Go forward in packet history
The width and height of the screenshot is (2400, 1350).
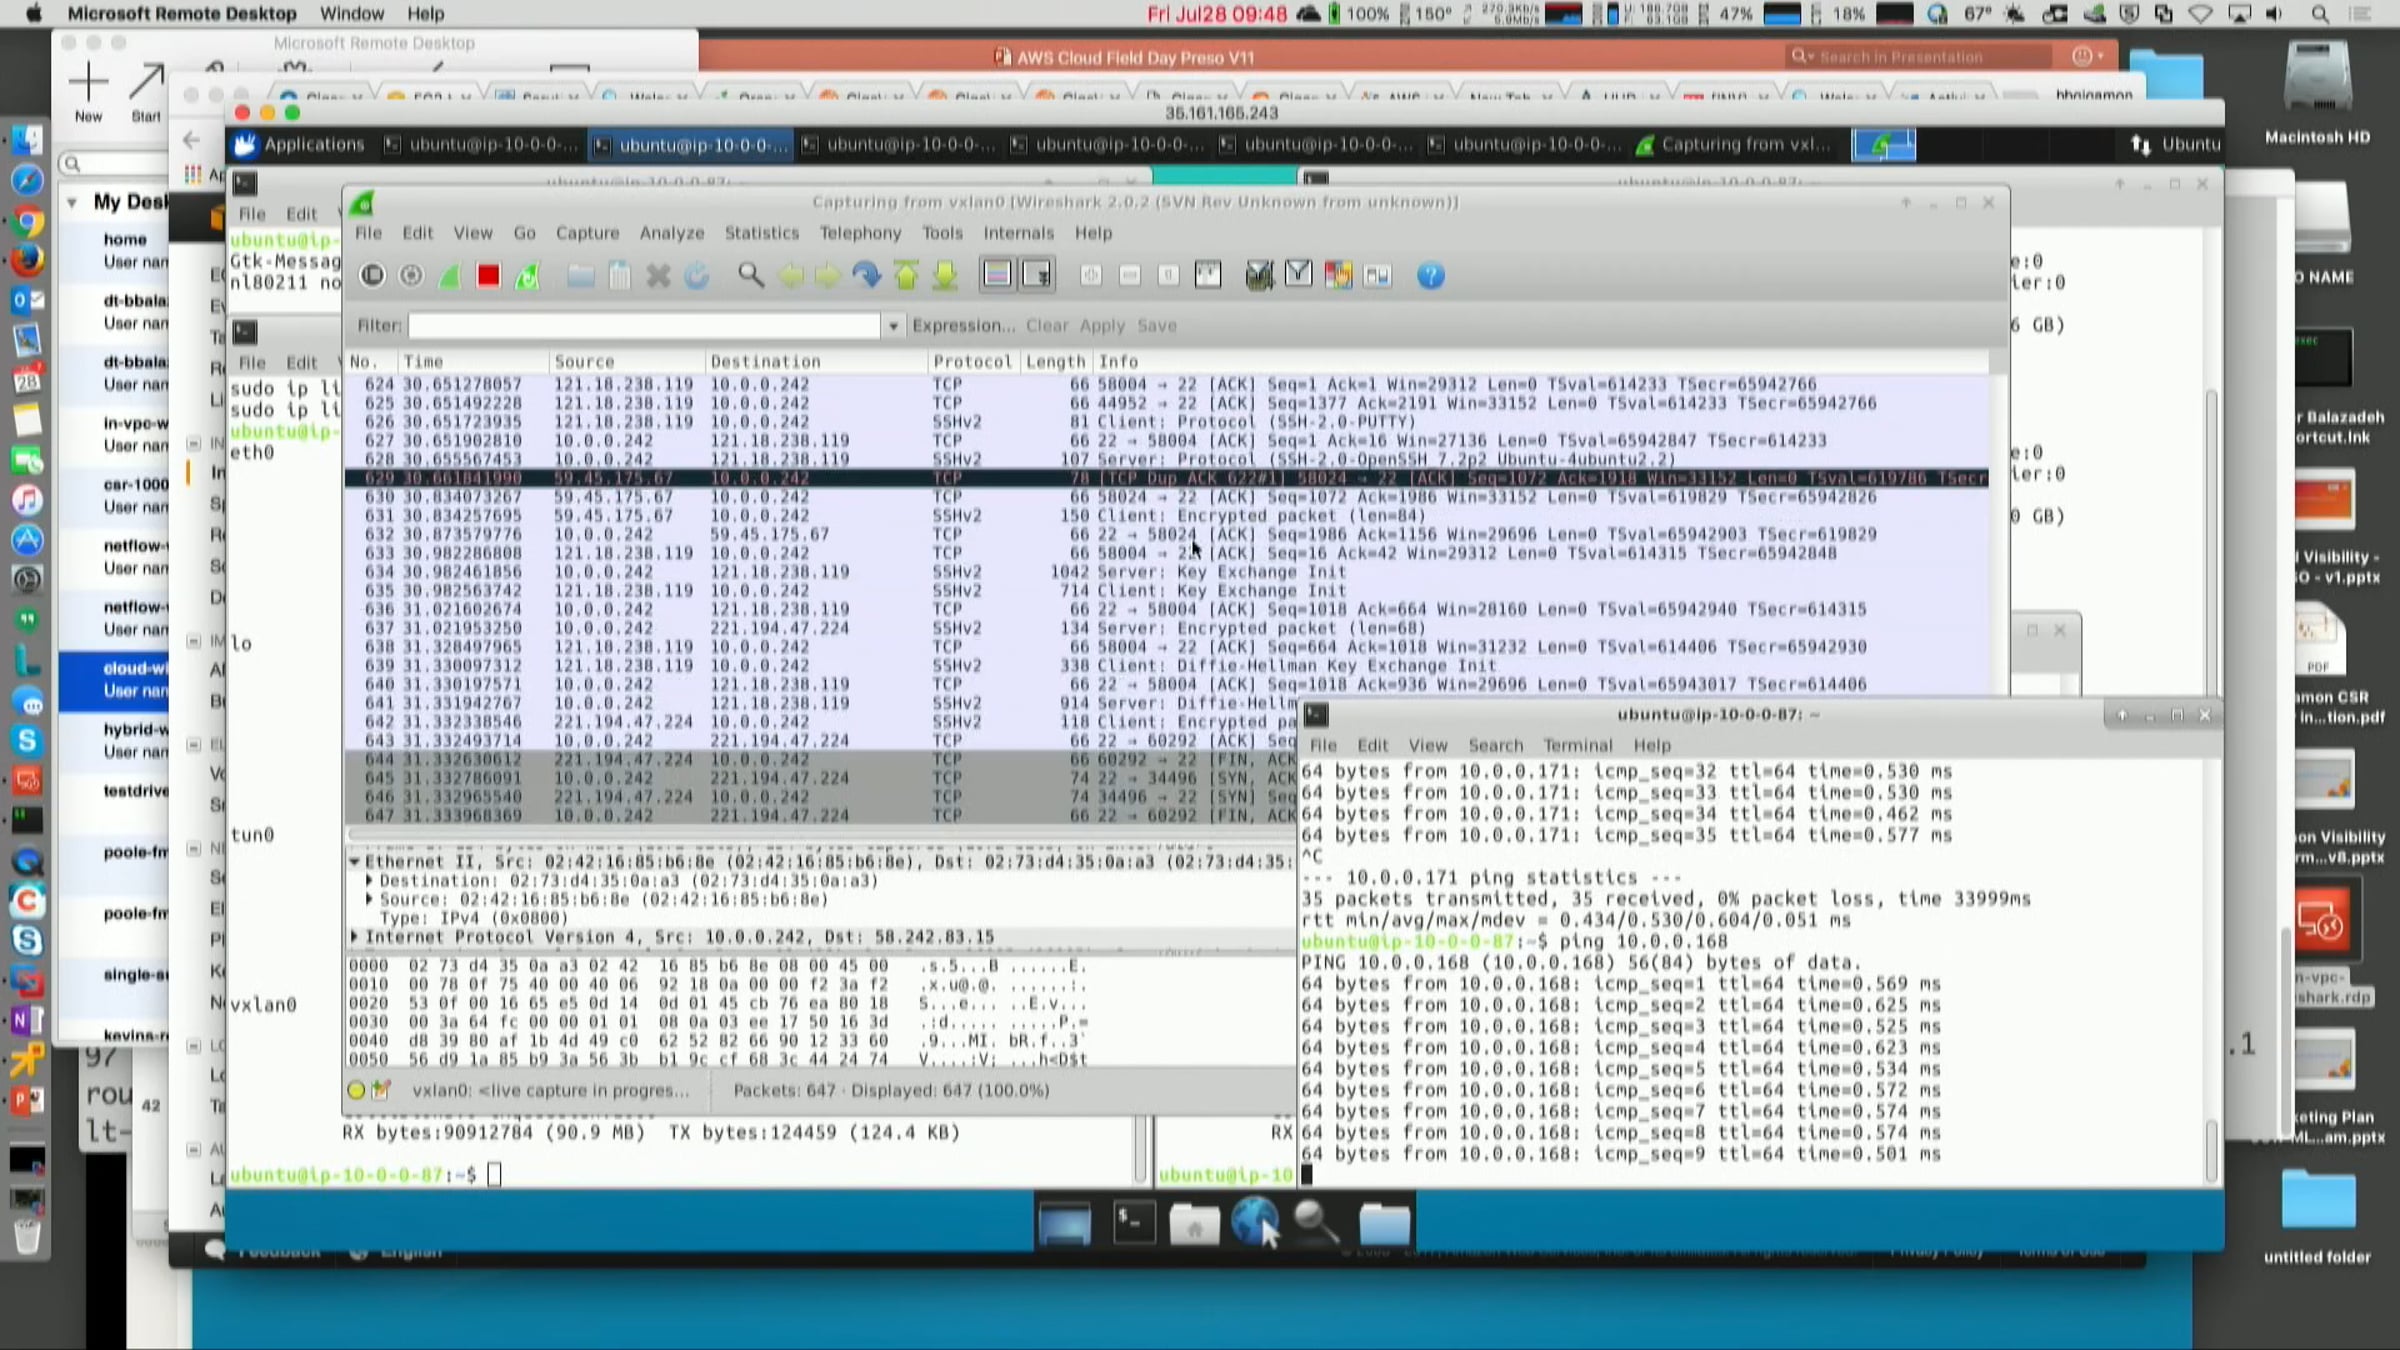[828, 275]
